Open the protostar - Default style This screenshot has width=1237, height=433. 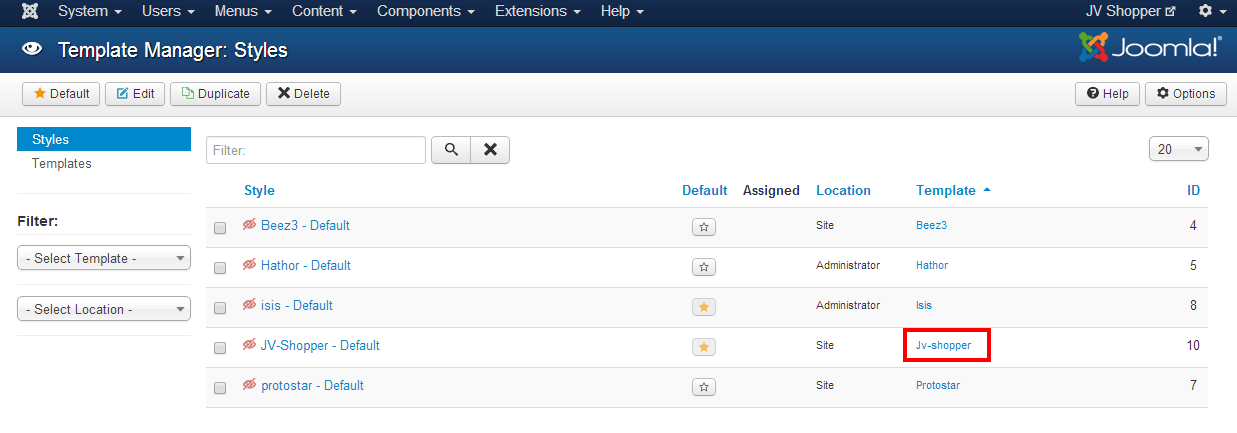click(312, 385)
